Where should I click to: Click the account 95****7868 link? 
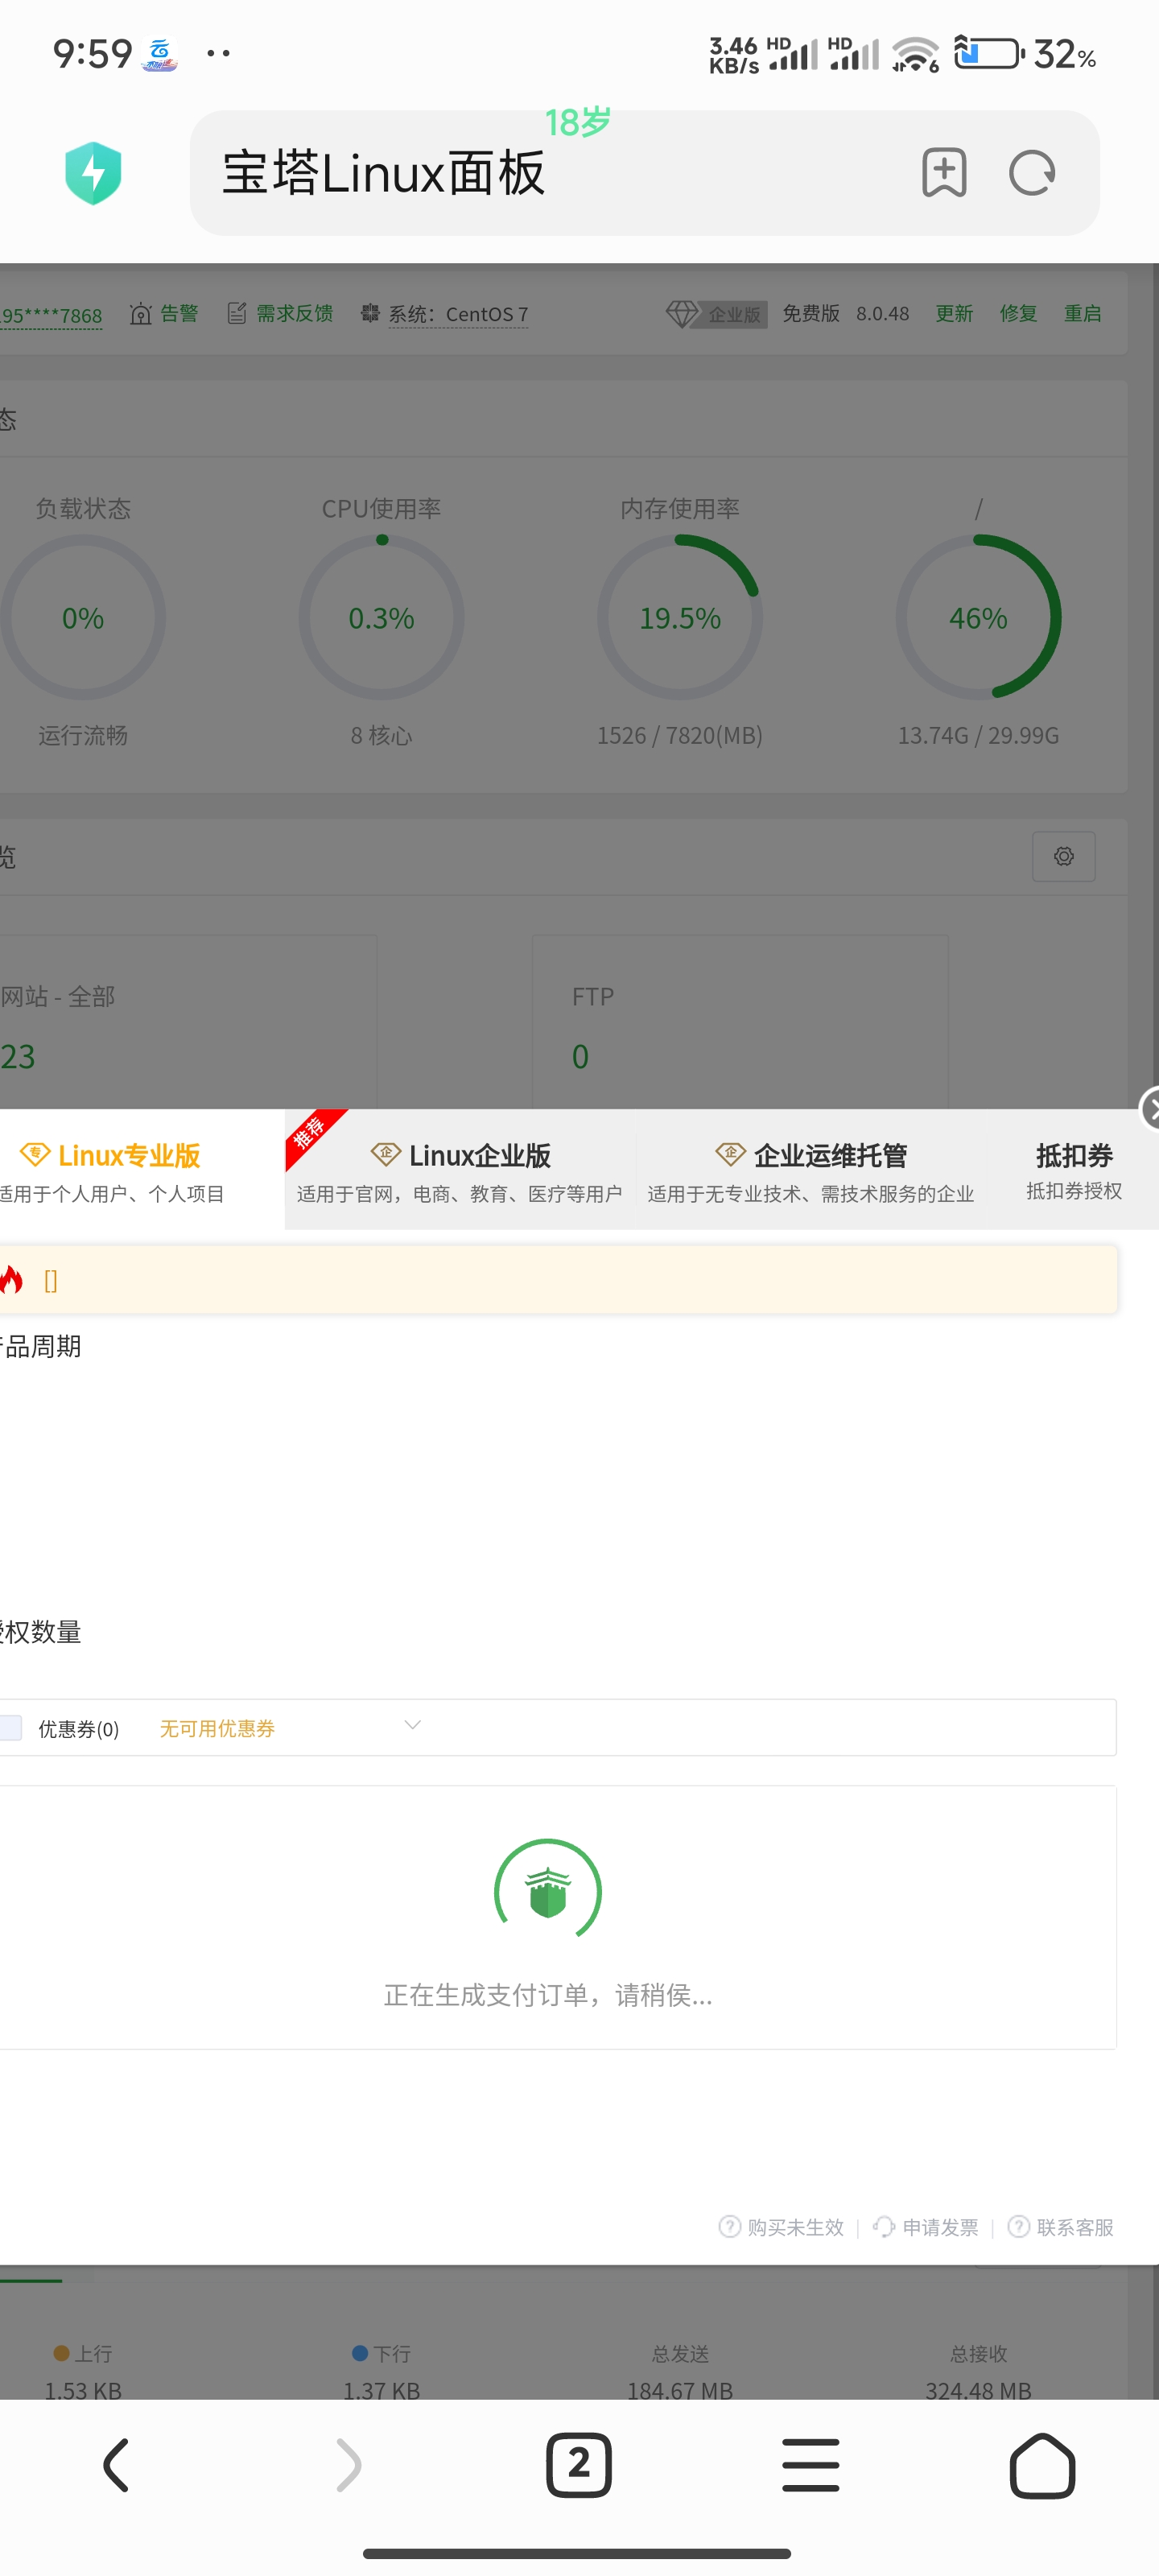[51, 316]
